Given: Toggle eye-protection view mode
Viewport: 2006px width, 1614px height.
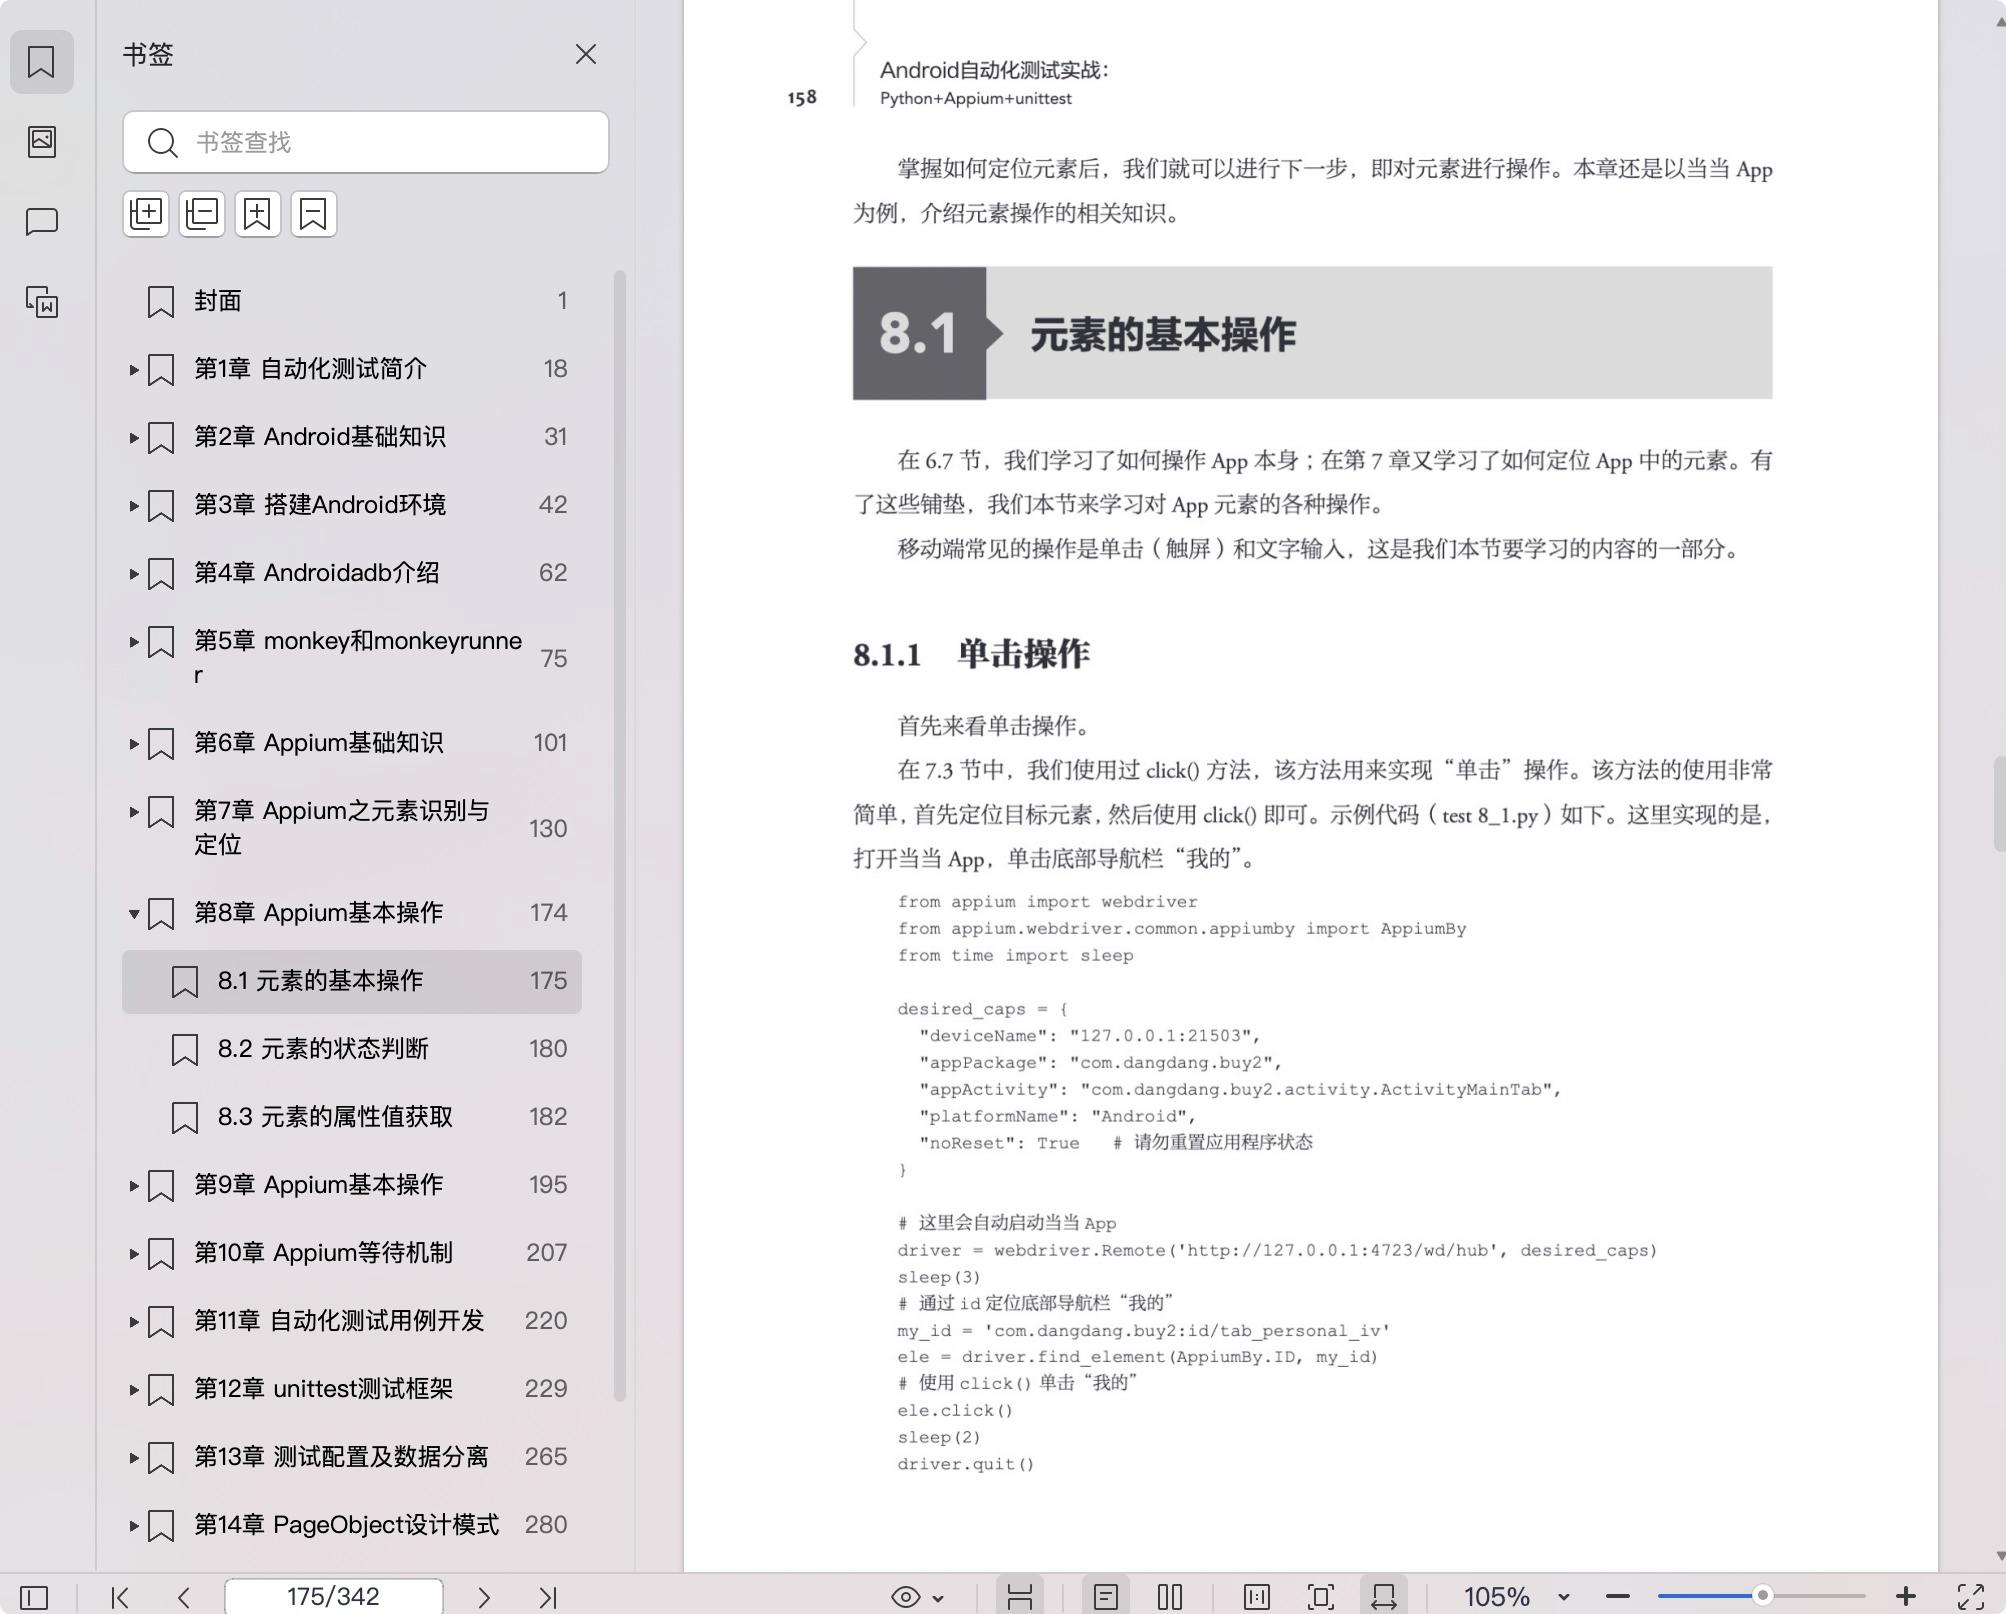Looking at the screenshot, I should [x=905, y=1597].
